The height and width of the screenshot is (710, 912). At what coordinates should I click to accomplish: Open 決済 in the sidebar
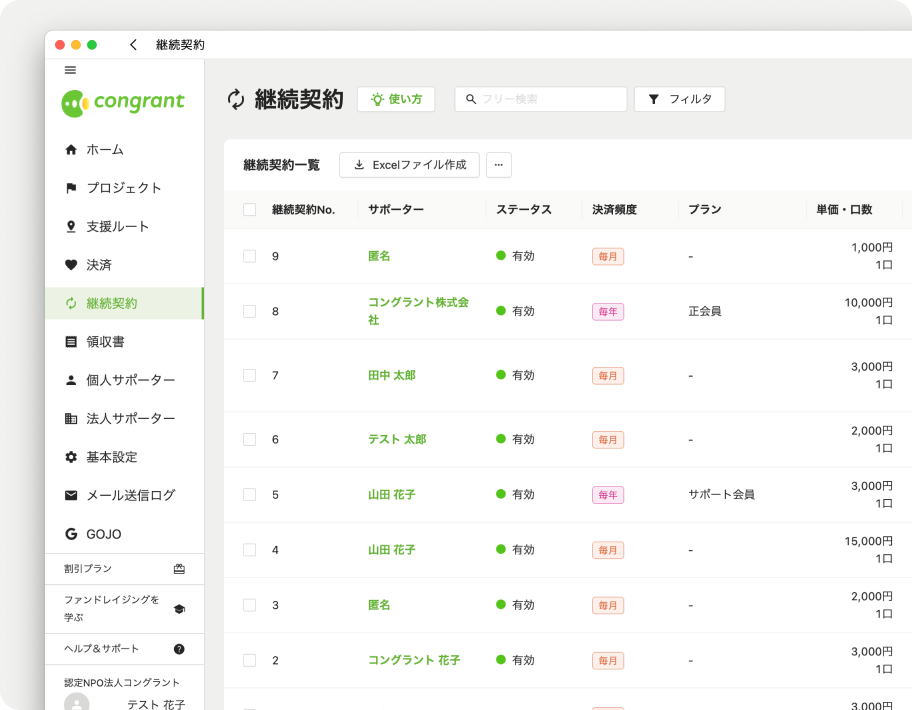point(124,265)
